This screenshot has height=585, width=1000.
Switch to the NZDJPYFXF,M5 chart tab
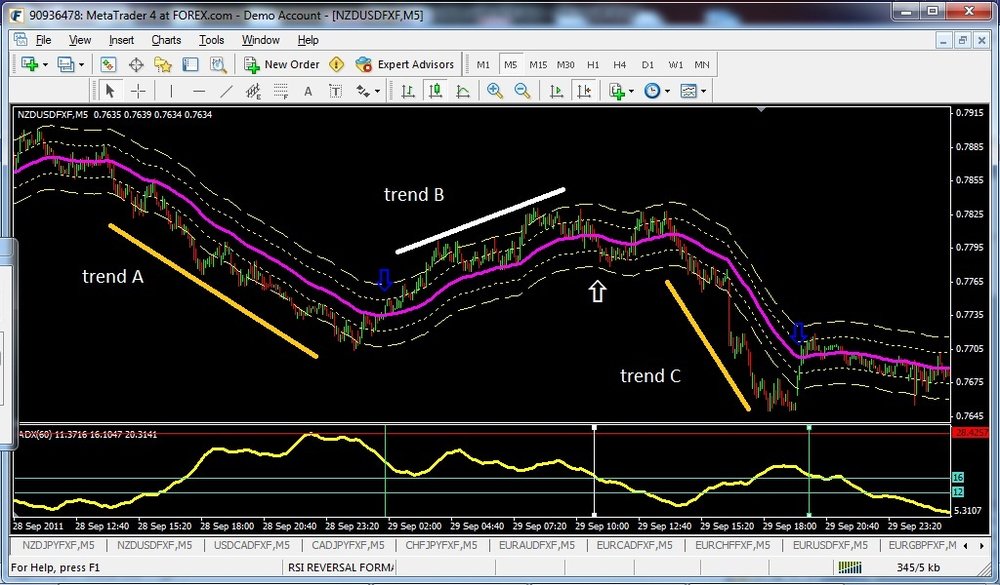pos(58,545)
